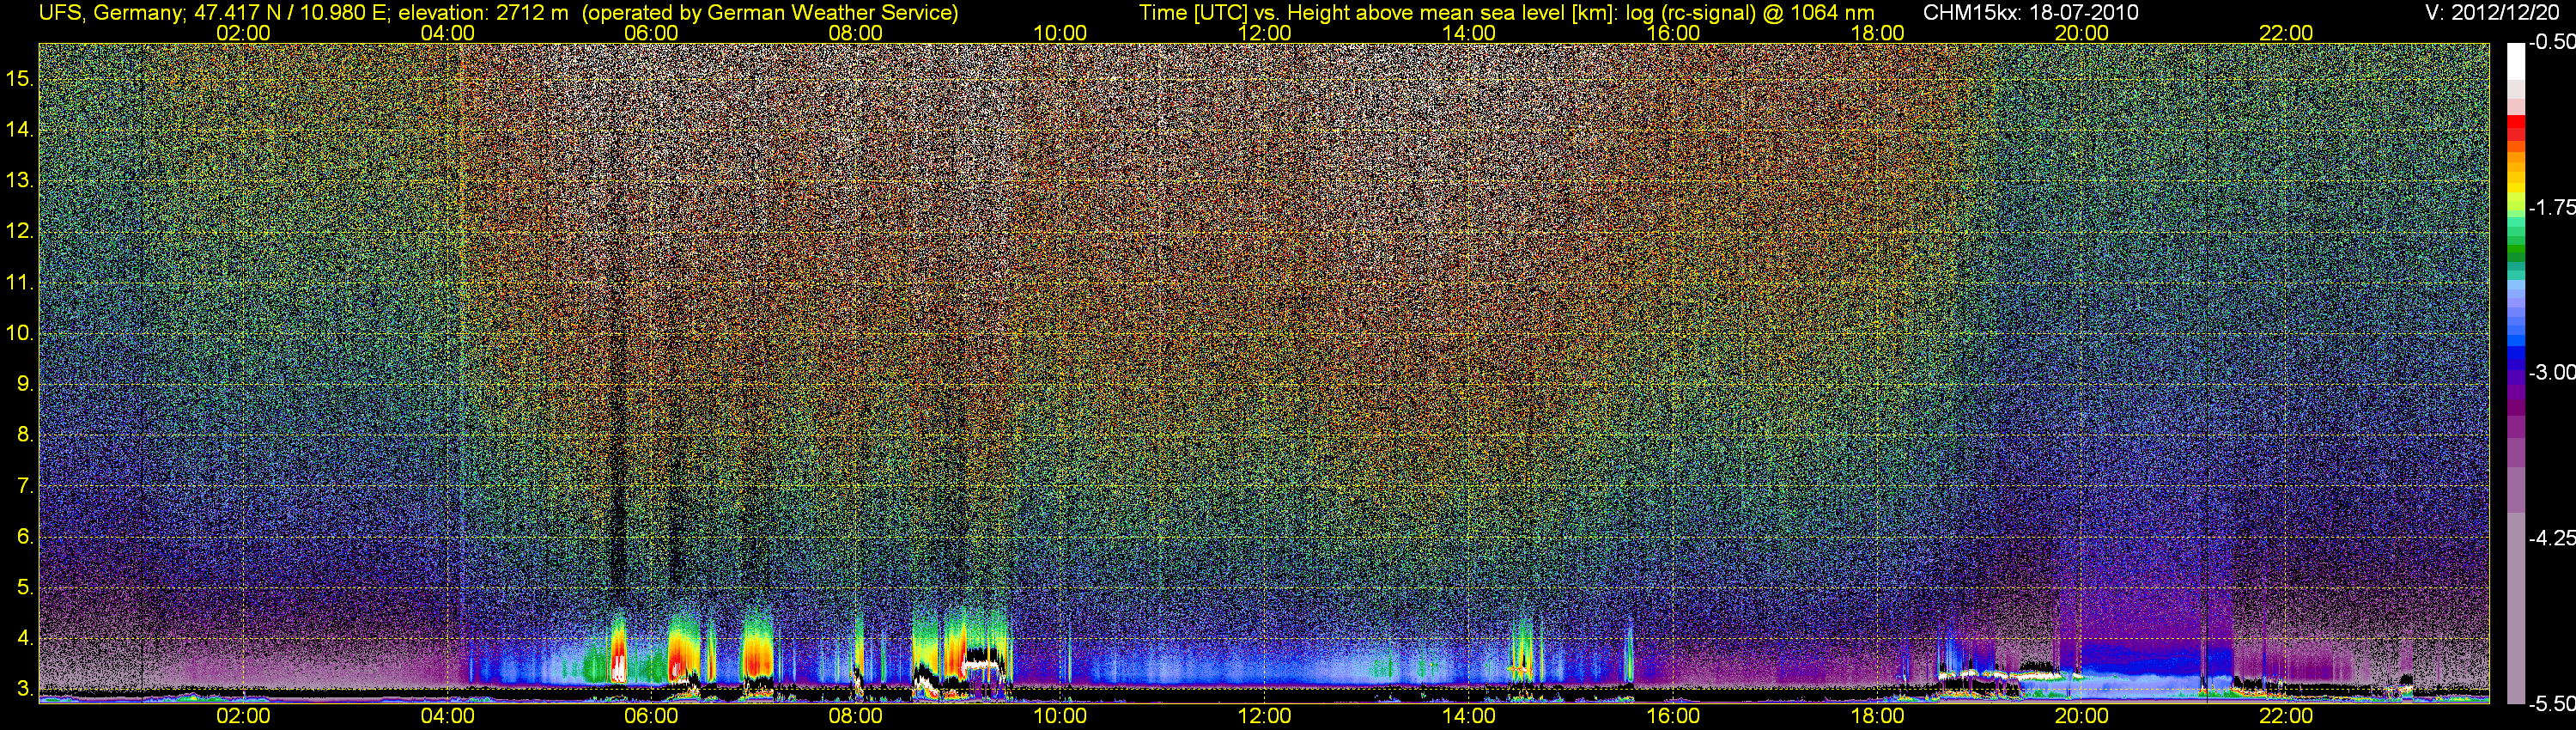Image resolution: width=2576 pixels, height=730 pixels.
Task: Click the 14:00 label on the lower time axis
Action: pos(1469,716)
